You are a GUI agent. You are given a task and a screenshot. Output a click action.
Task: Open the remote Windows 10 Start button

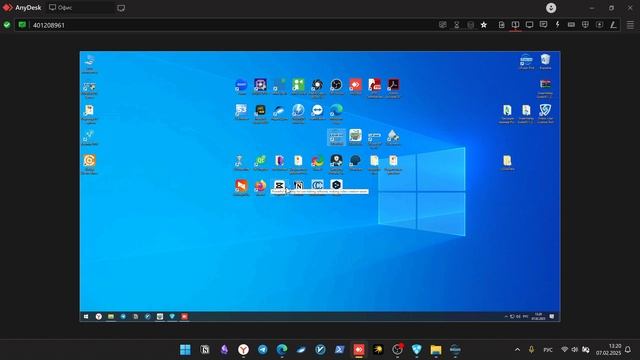point(86,316)
